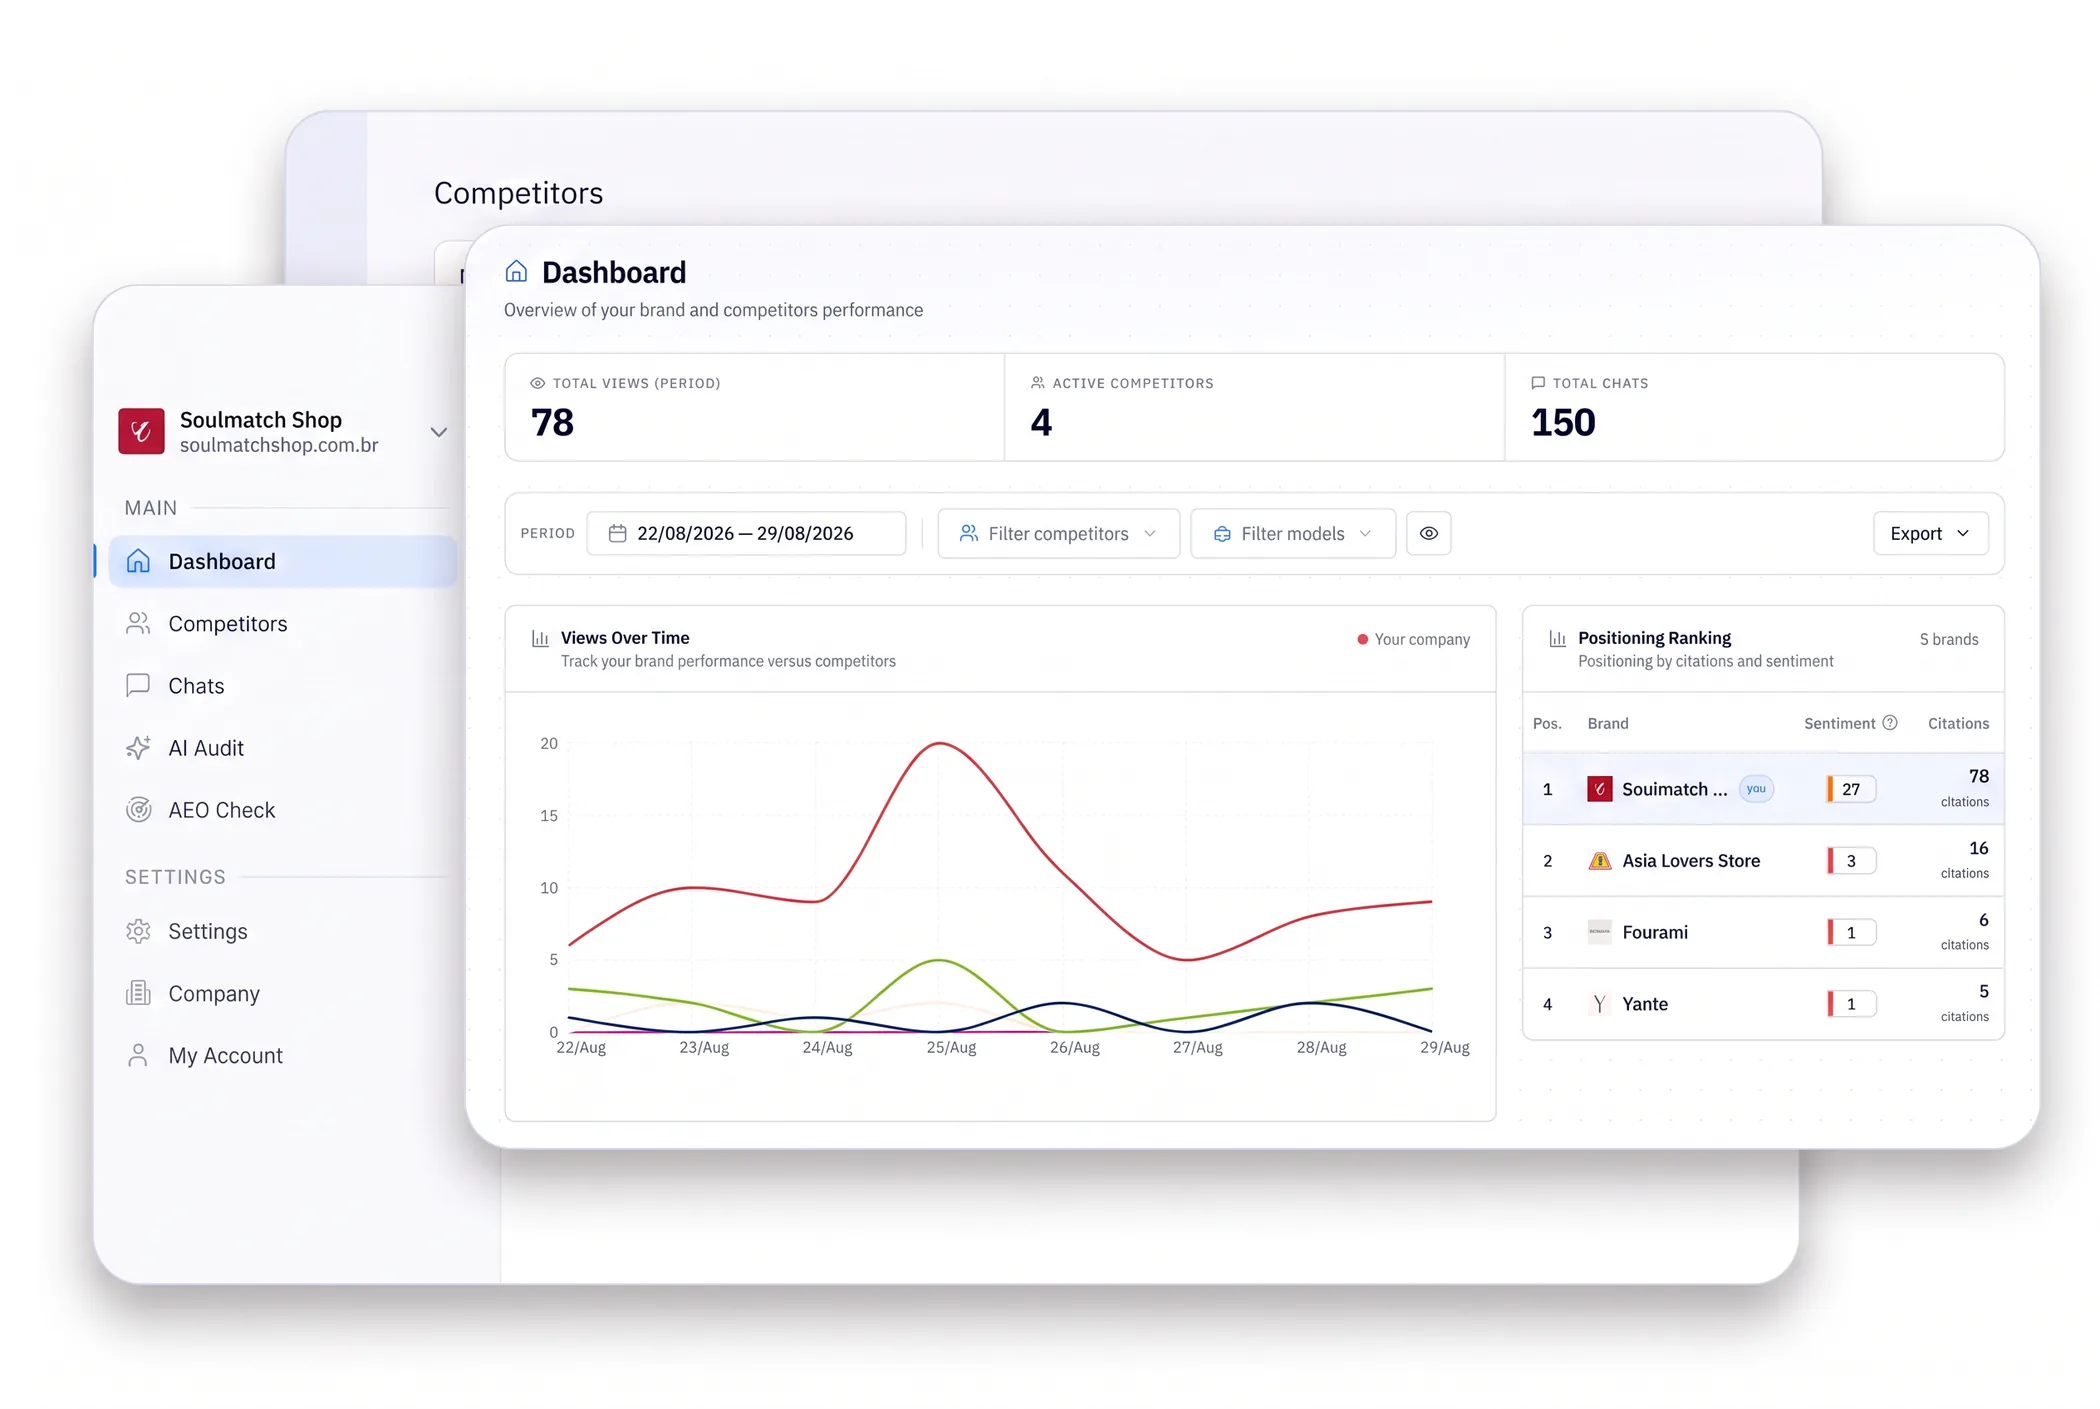This screenshot has height=1409, width=2100.
Task: Click the sentiment score 27 badge
Action: 1851,789
